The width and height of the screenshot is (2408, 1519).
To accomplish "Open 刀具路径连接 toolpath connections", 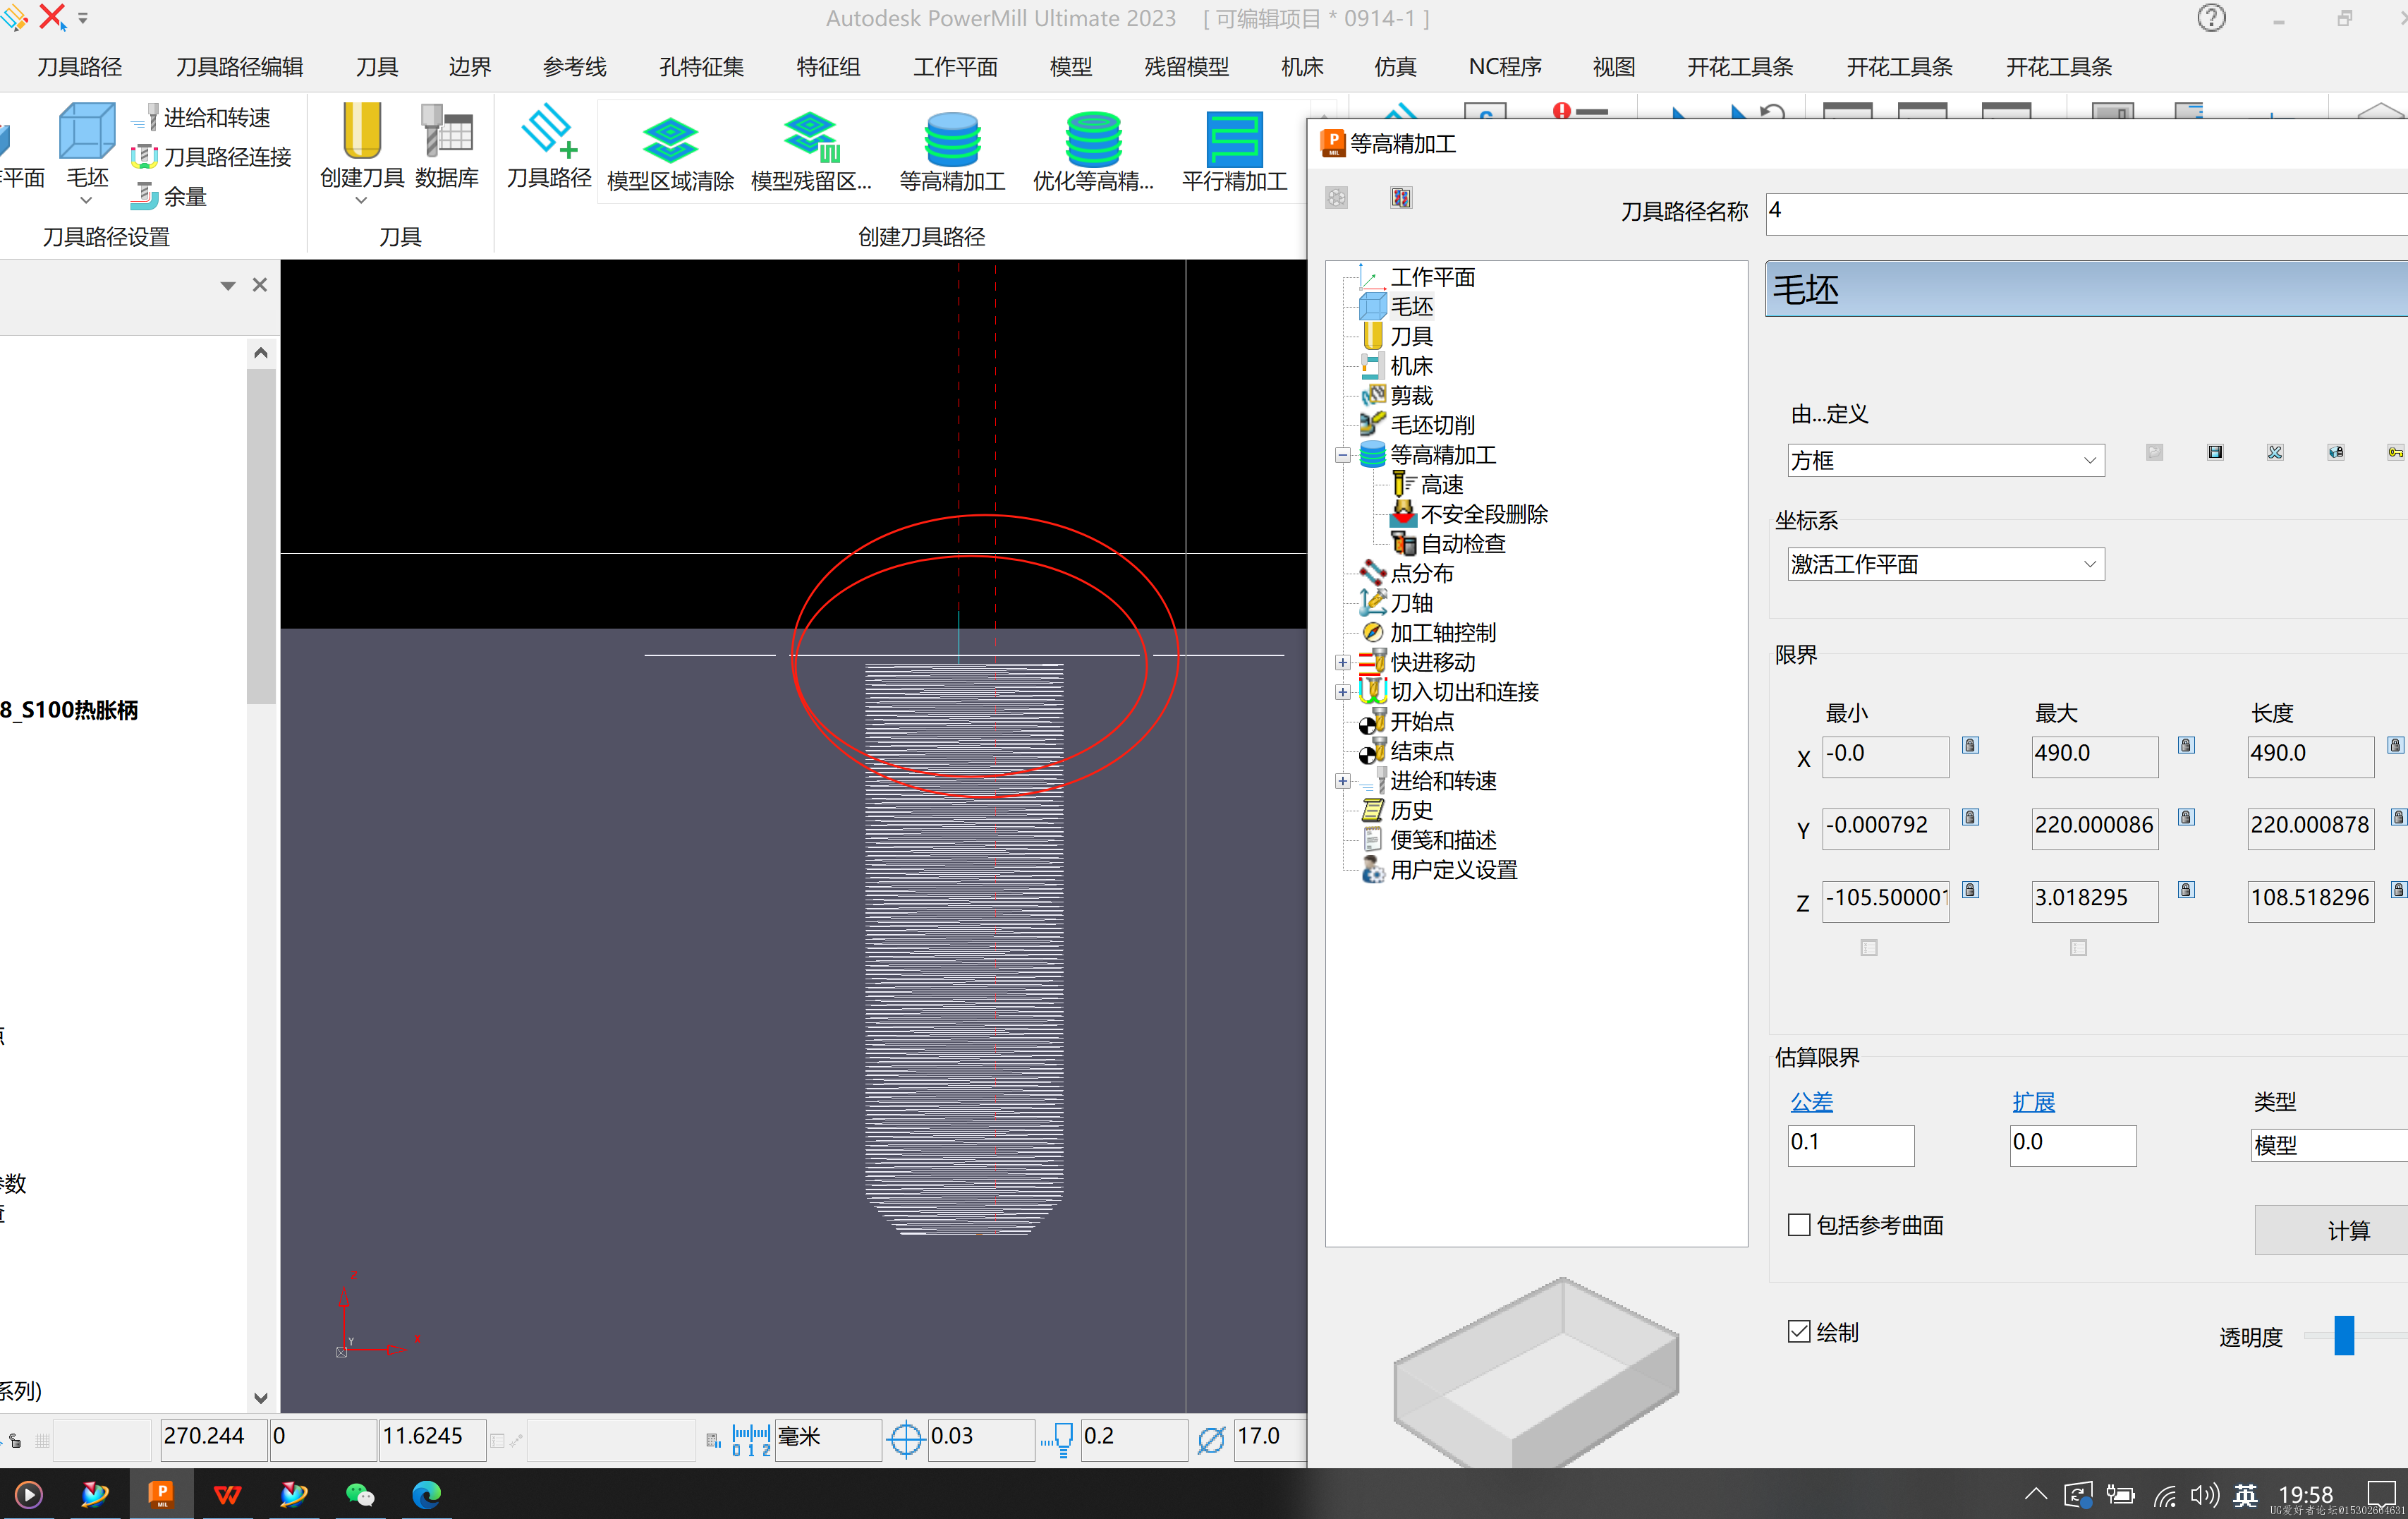I will coord(211,157).
